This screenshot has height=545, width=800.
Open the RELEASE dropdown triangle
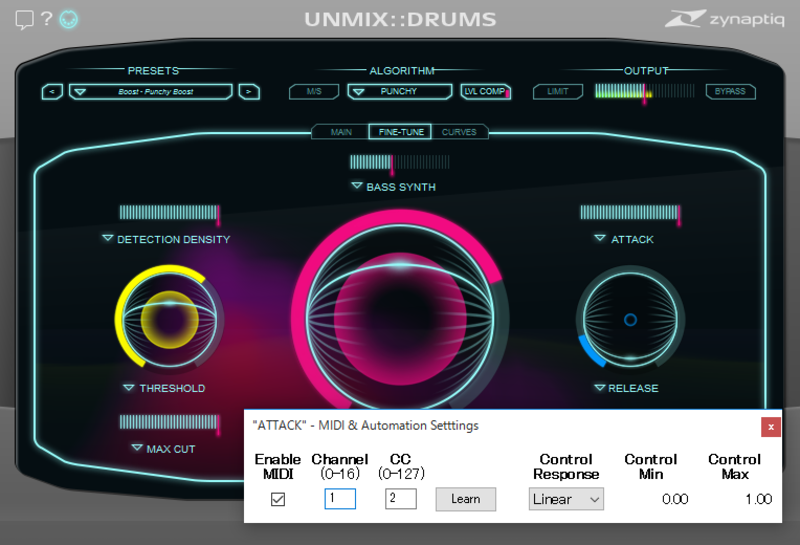[x=600, y=388]
